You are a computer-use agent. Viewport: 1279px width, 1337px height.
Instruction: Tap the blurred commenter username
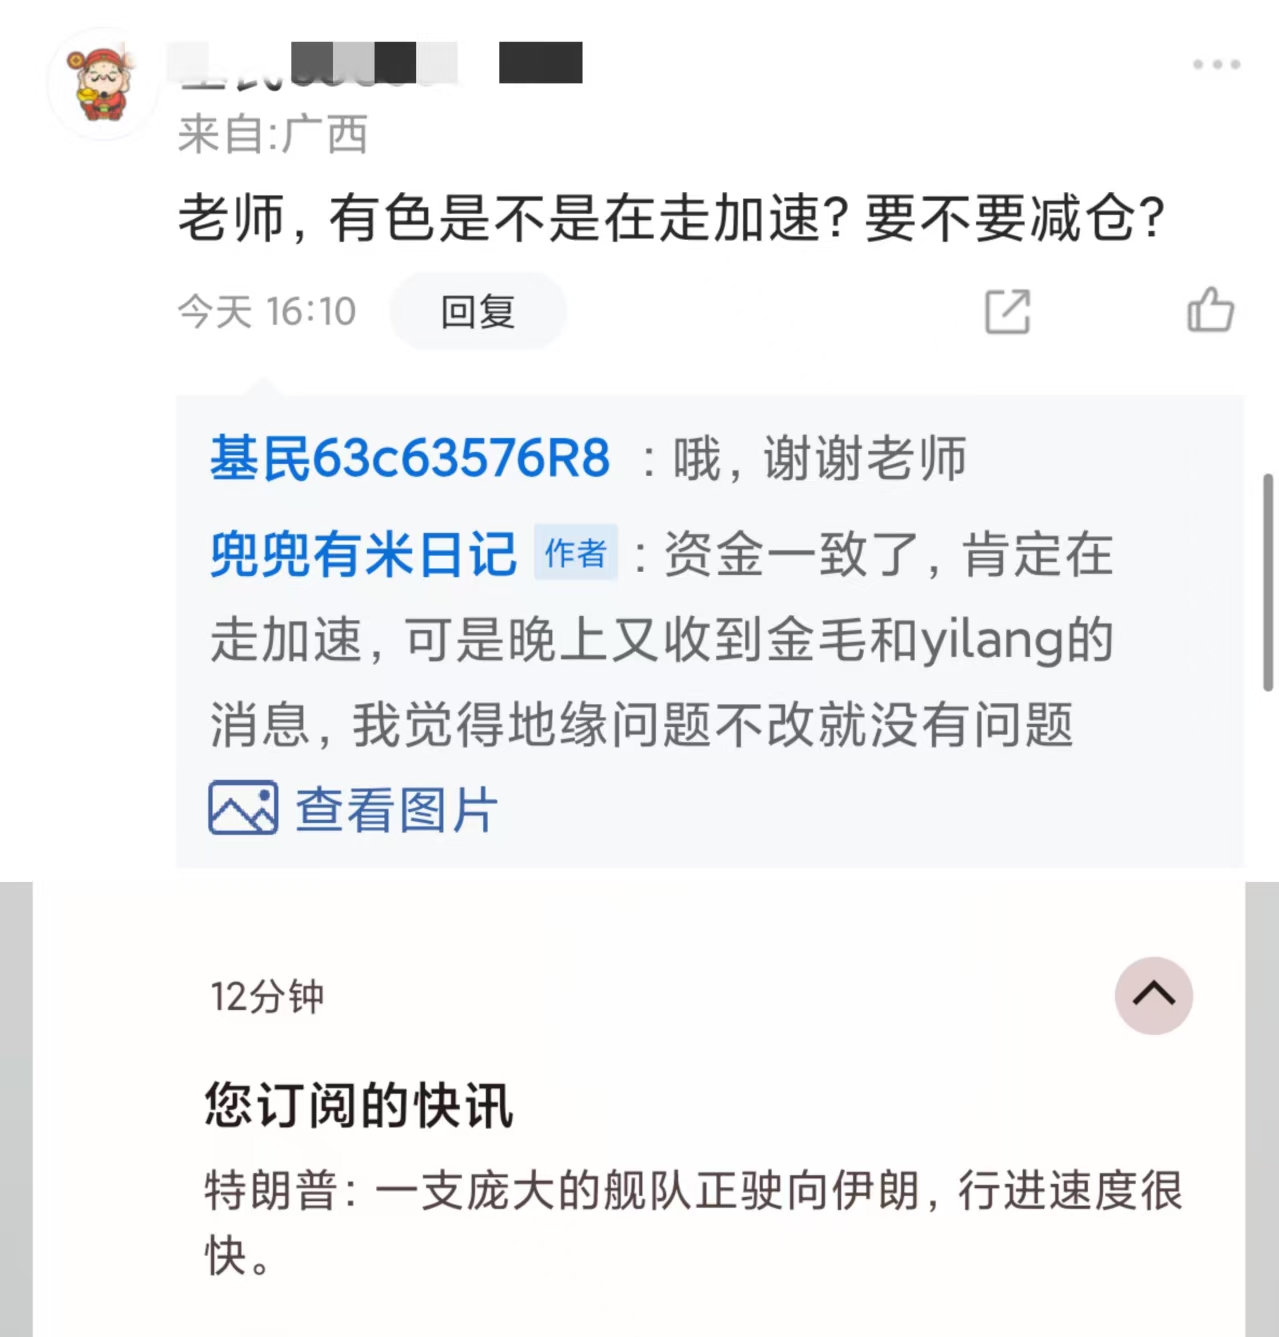coord(380,63)
